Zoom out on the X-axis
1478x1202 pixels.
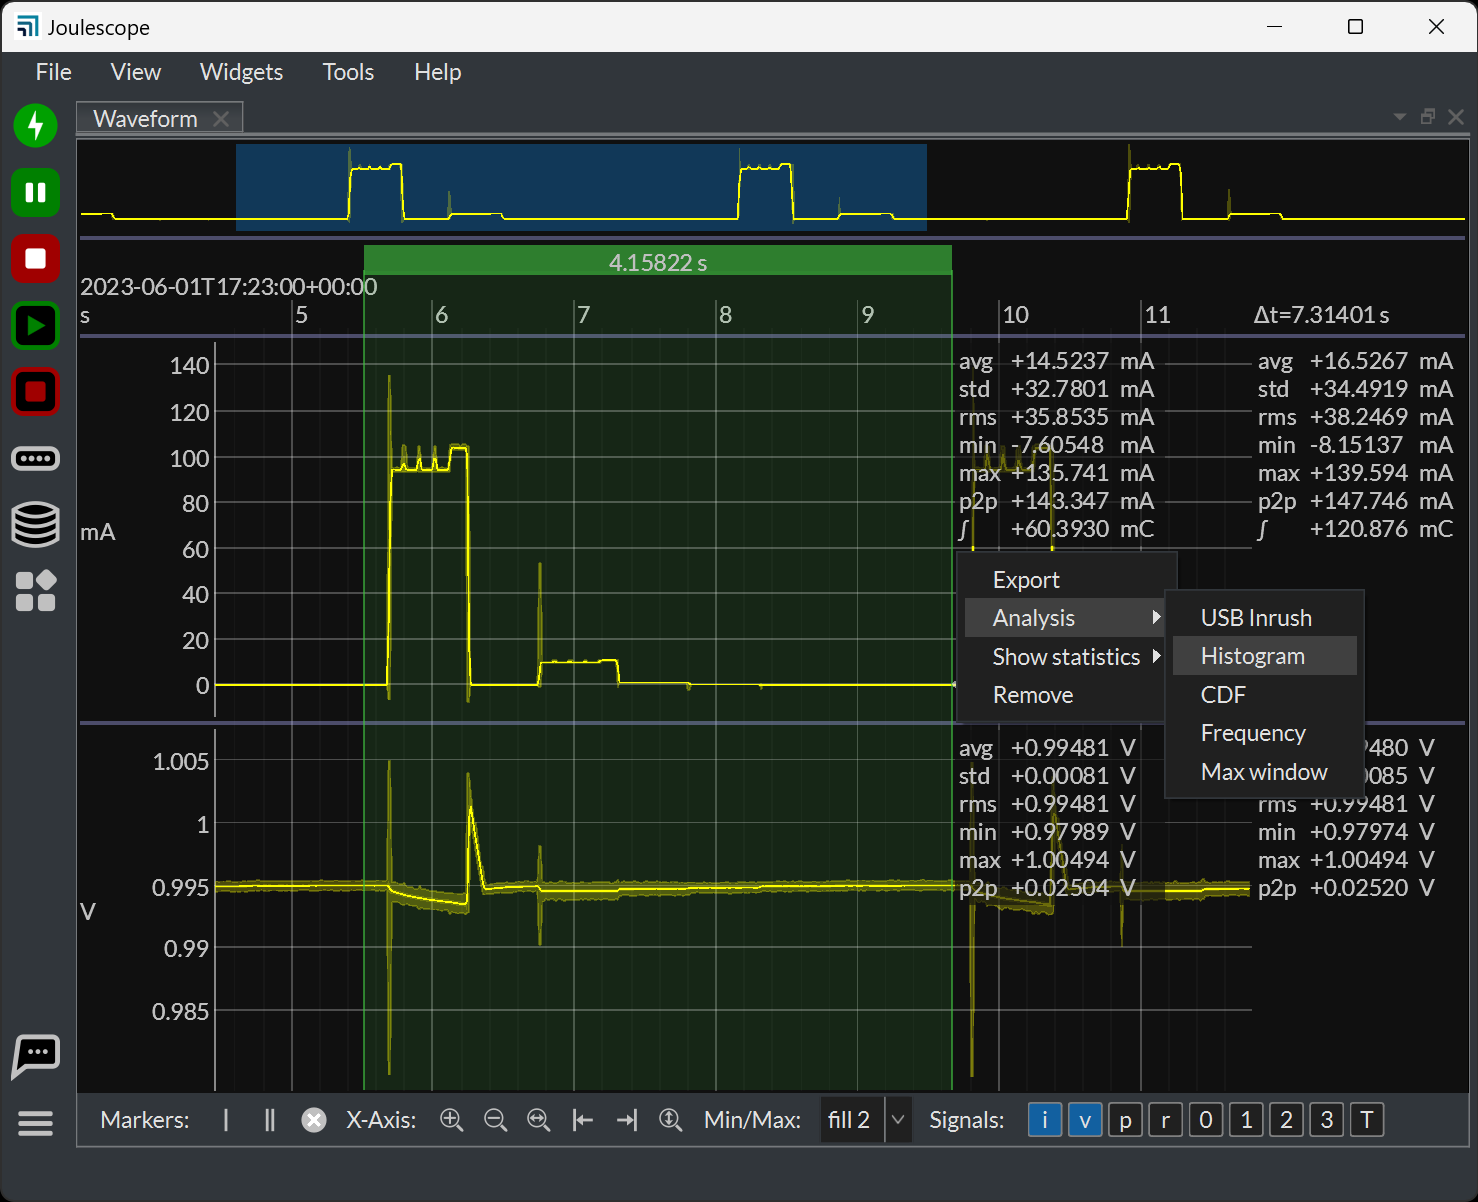coord(495,1120)
